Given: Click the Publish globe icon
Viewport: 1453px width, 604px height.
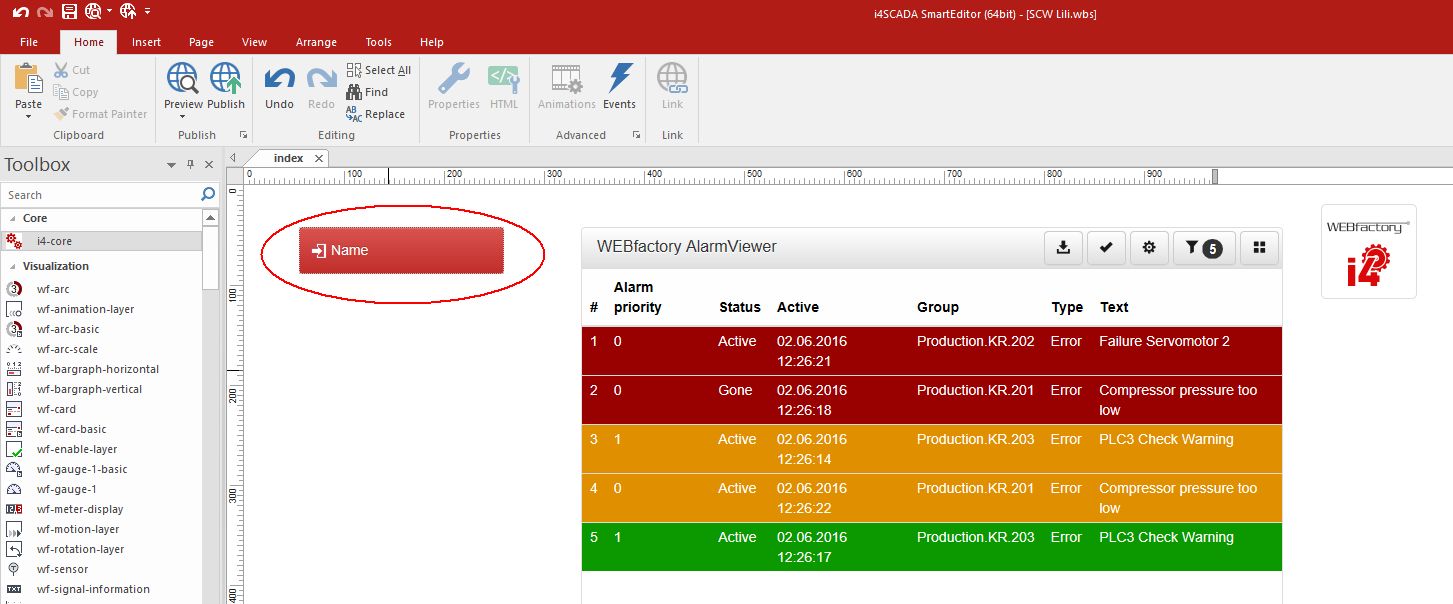Looking at the screenshot, I should [226, 79].
